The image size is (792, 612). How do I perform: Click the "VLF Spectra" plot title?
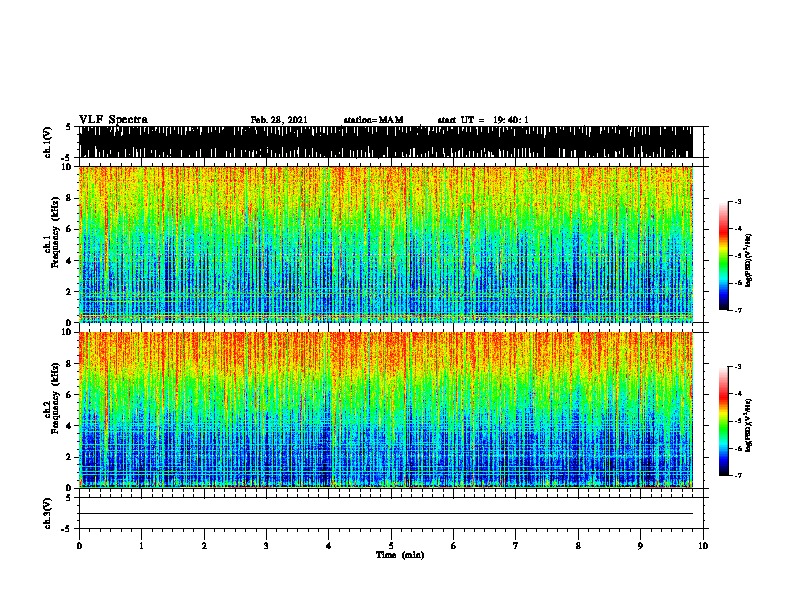113,120
